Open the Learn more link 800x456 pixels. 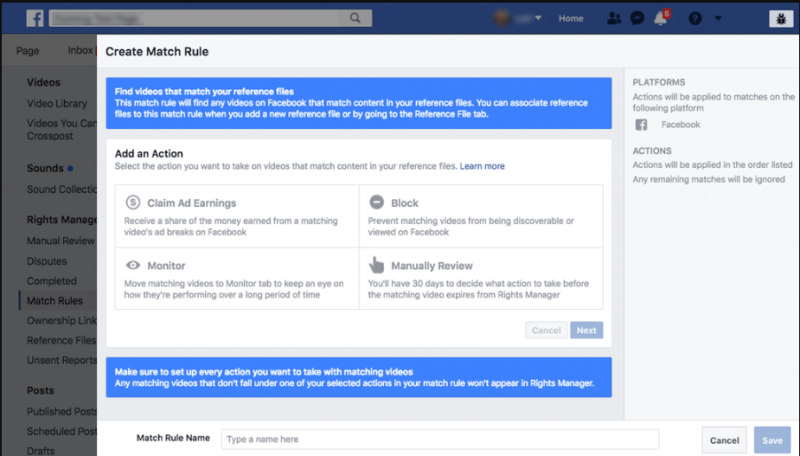pos(482,166)
